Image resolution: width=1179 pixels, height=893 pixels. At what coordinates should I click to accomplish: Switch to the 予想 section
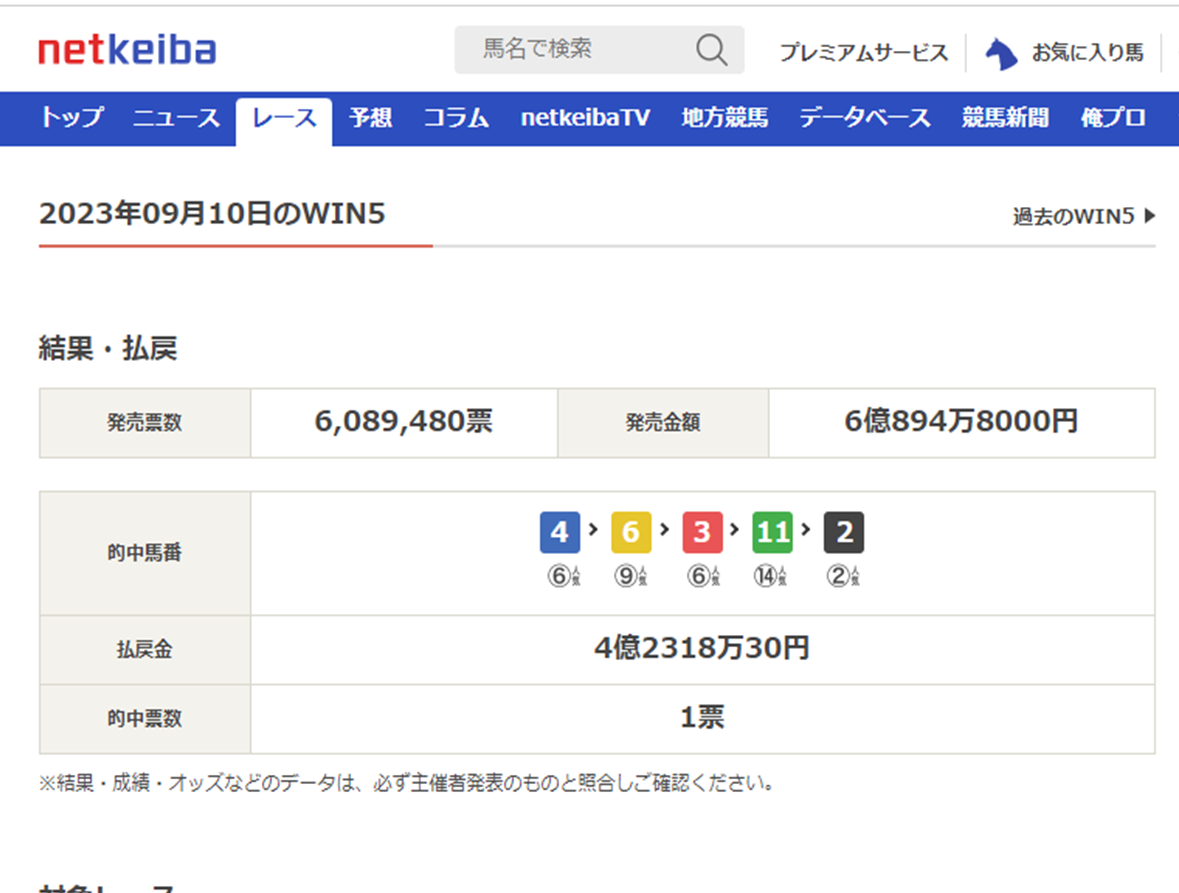(370, 118)
